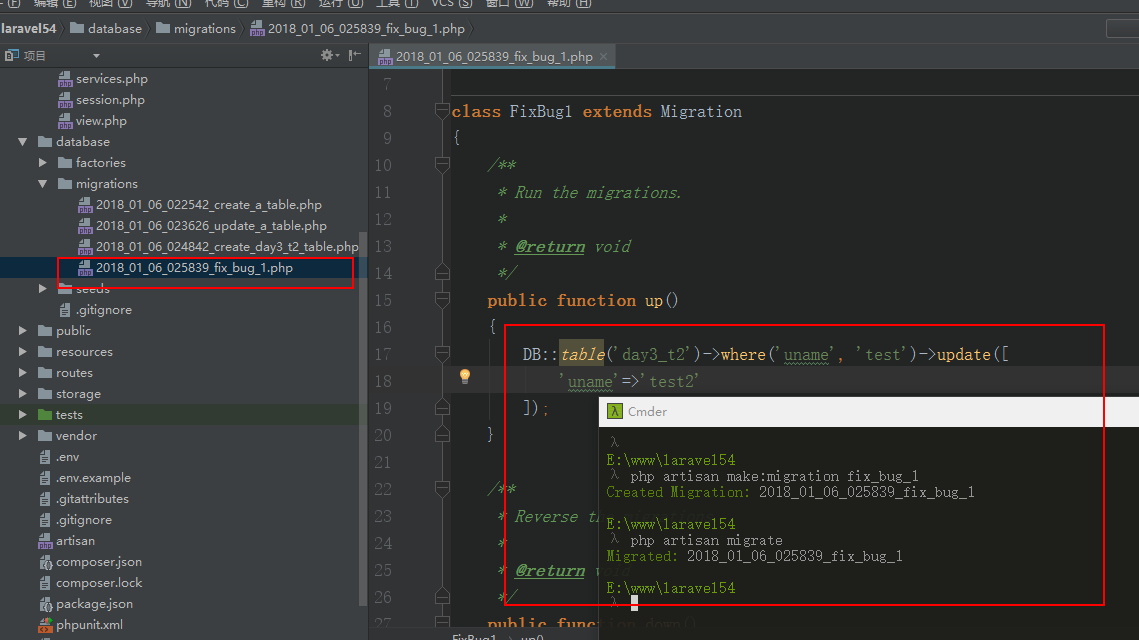This screenshot has width=1139, height=640.
Task: Collapse the database folder
Action: point(23,142)
